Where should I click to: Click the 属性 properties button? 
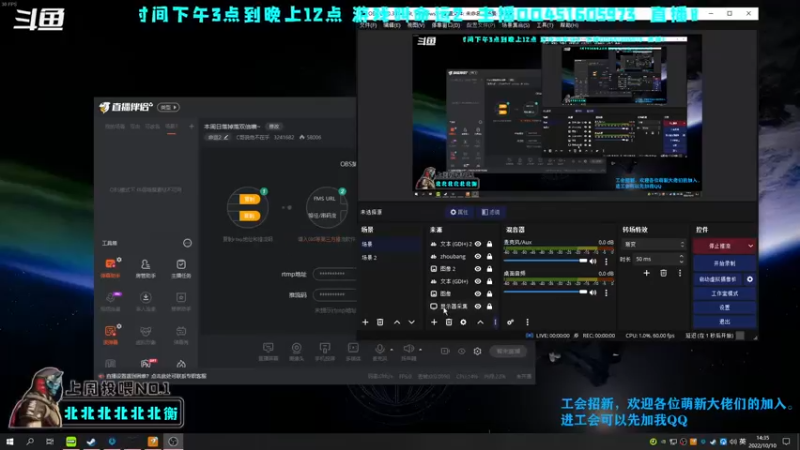pos(459,212)
